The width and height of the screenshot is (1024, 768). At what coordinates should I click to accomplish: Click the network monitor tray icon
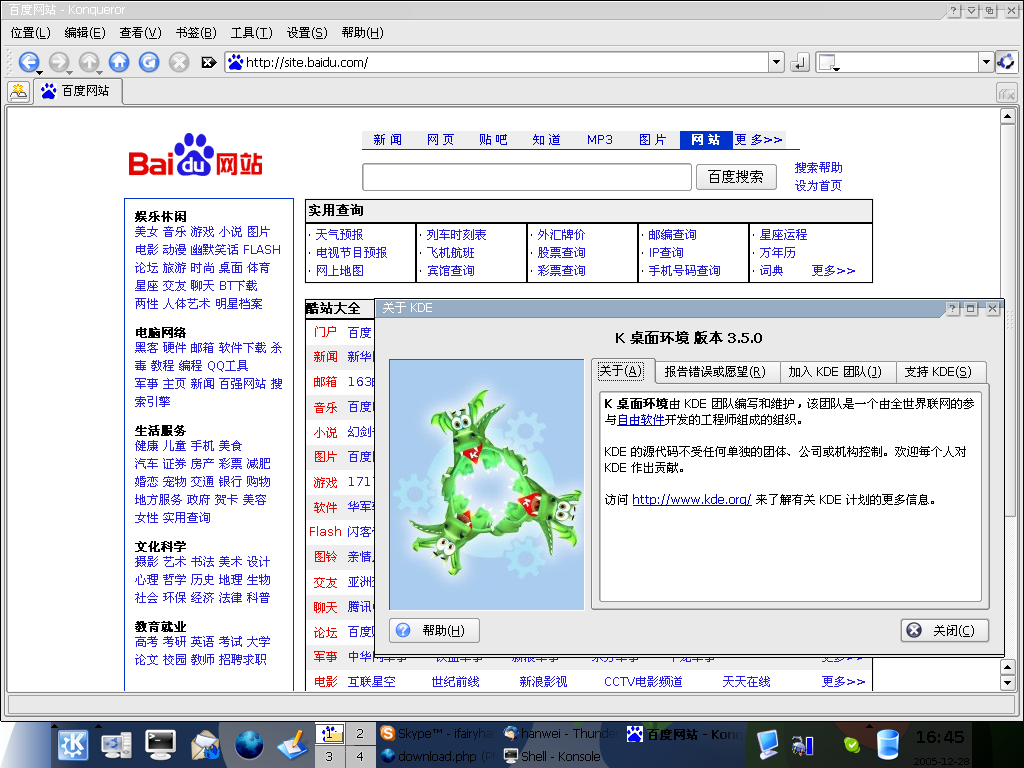[801, 745]
